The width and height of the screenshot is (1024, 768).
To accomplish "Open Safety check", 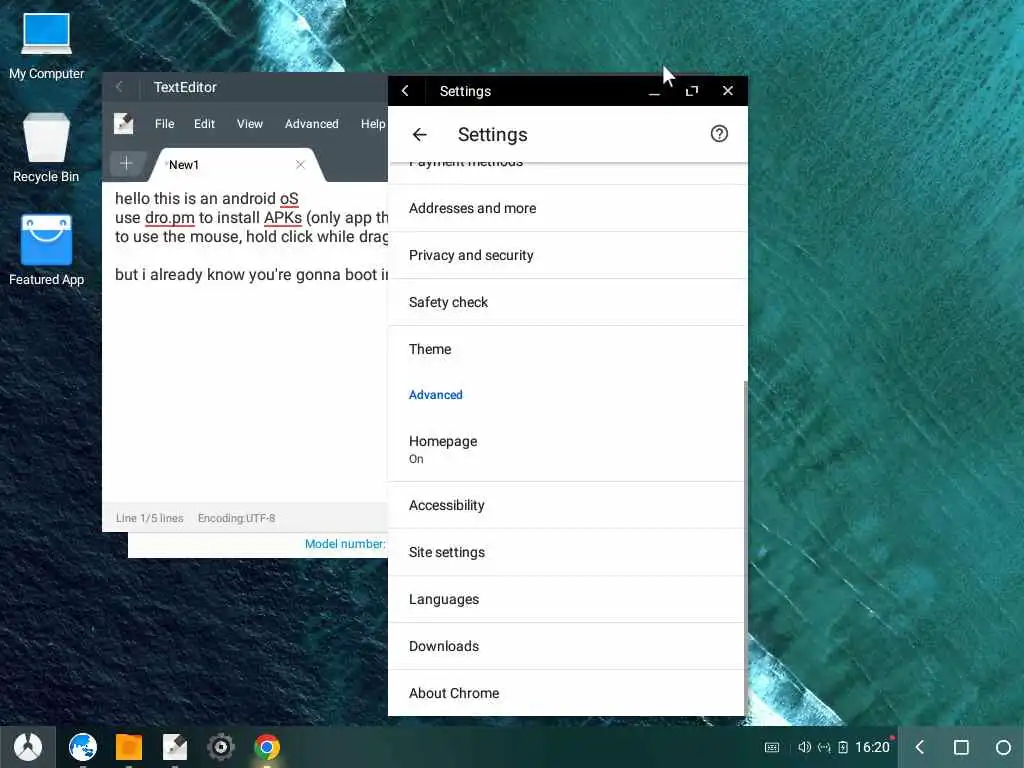I will pyautogui.click(x=566, y=302).
